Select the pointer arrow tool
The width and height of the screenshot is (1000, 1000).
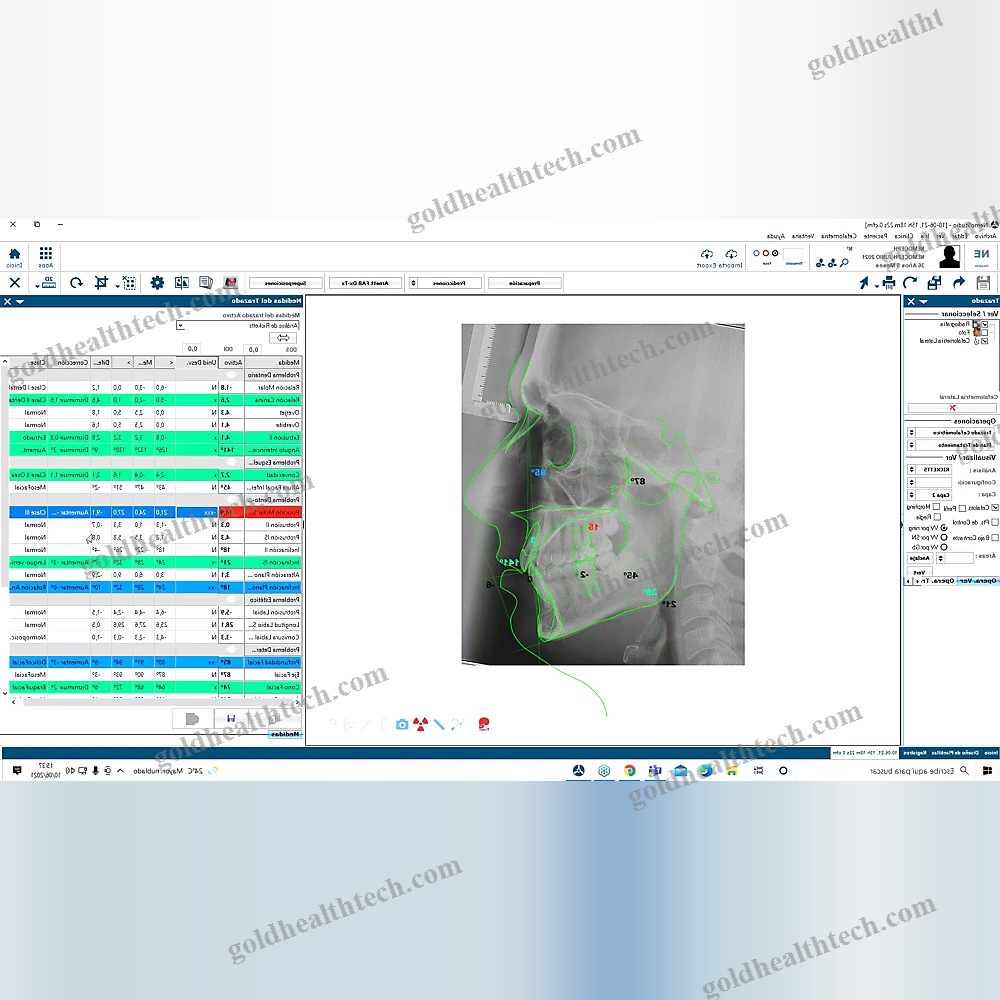point(864,283)
